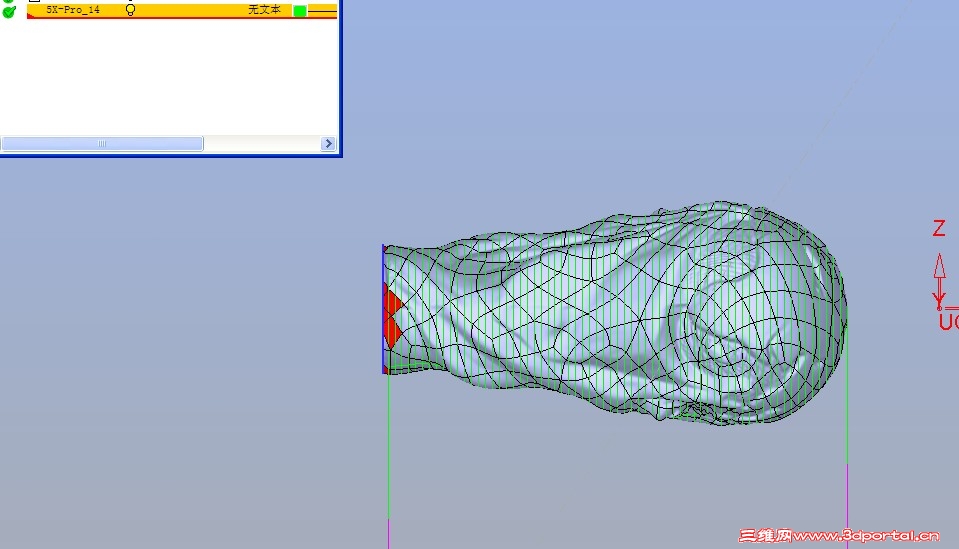Image resolution: width=959 pixels, height=549 pixels.
Task: Click the red UCS axis arrow icon
Action: click(939, 282)
